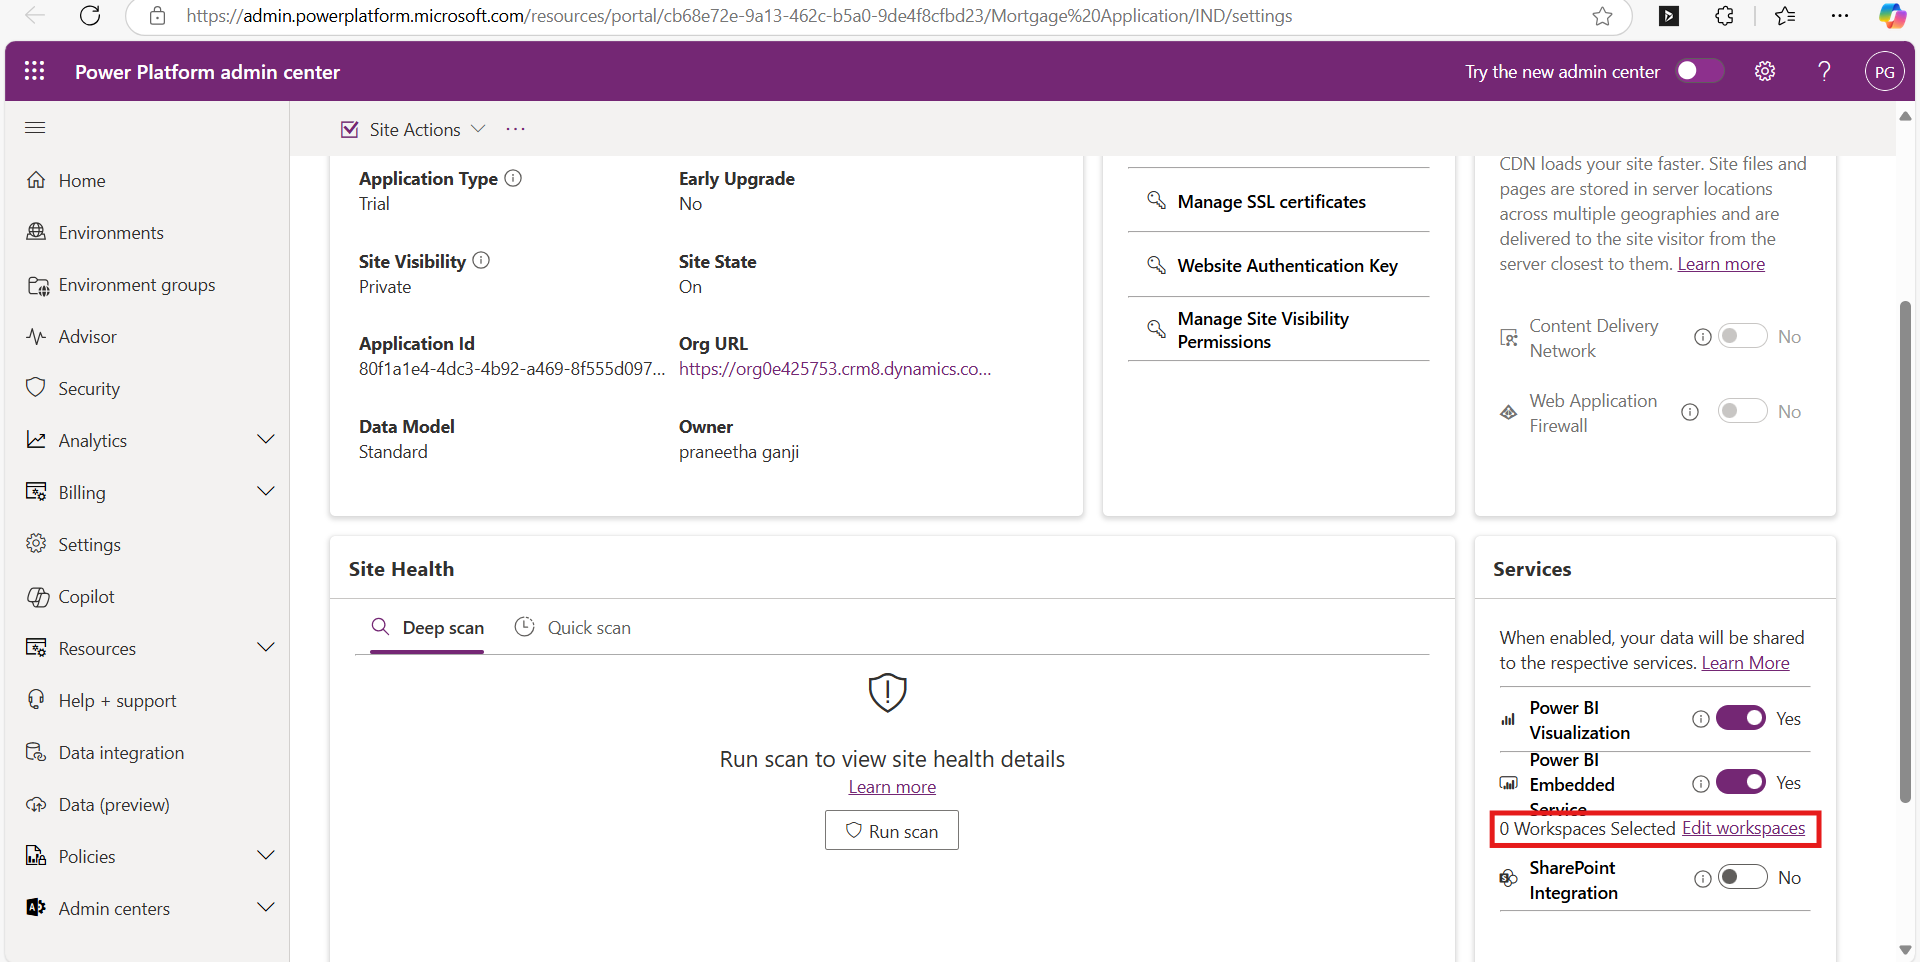The image size is (1920, 962).
Task: Open the app launcher waffle icon
Action: tap(35, 71)
